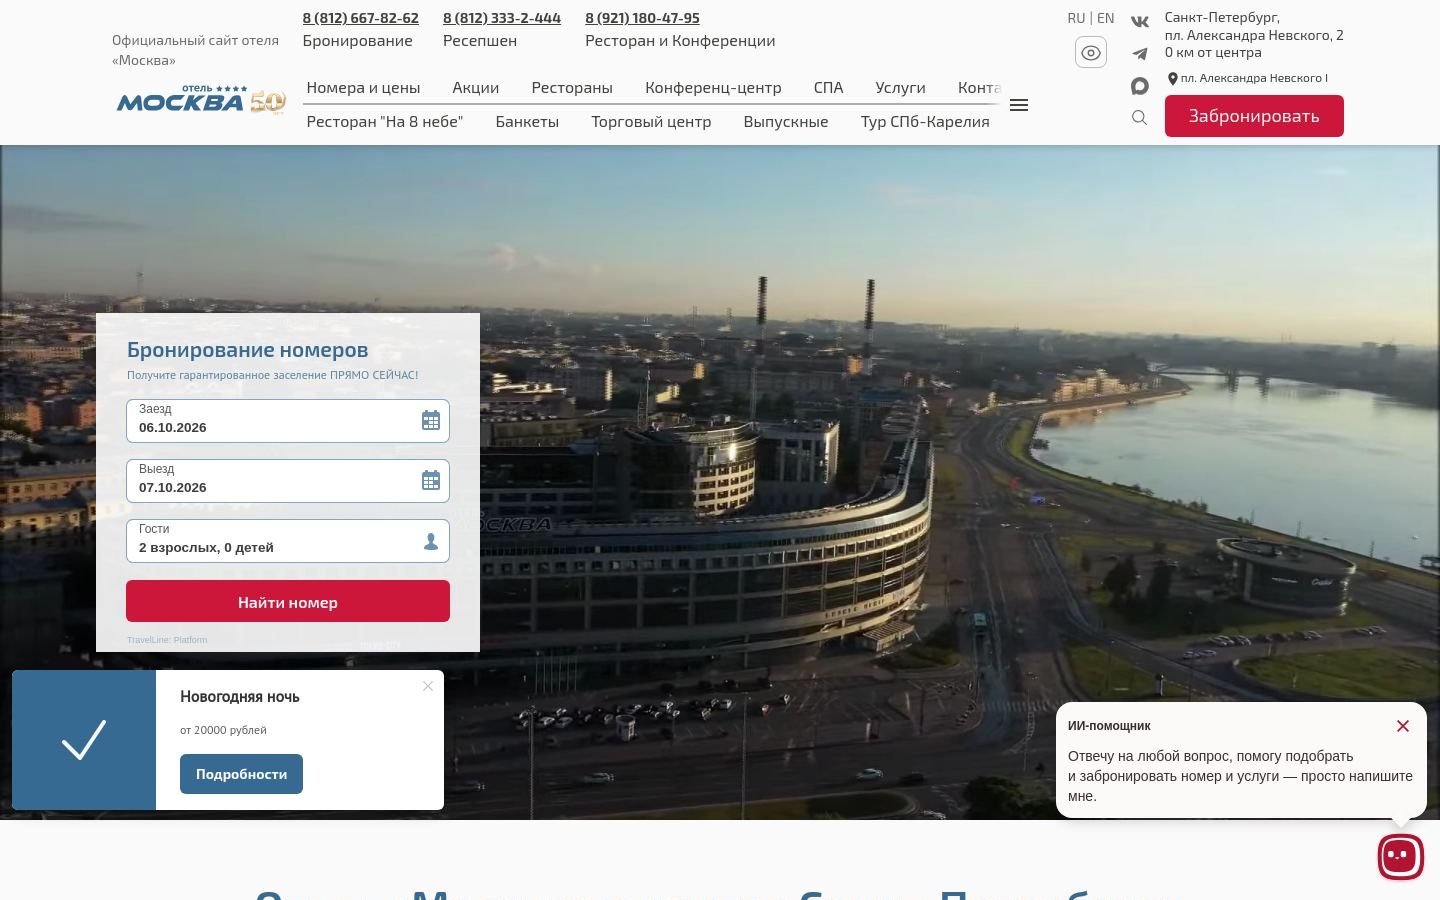
Task: Switch language to RU
Action: click(1076, 18)
